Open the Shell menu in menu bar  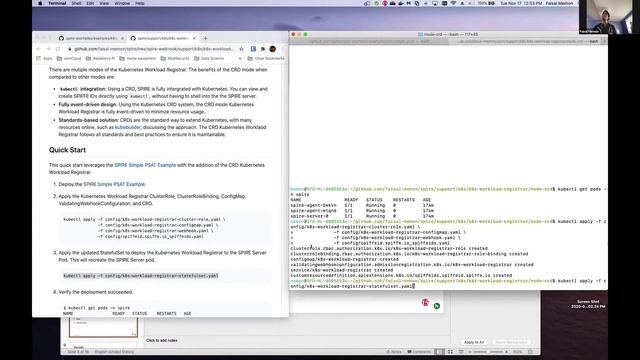click(x=76, y=3)
